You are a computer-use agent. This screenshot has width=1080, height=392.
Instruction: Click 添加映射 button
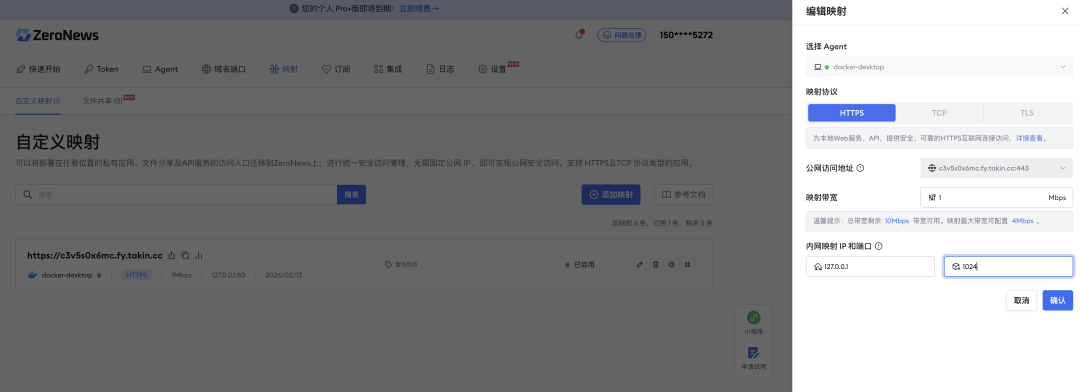[x=611, y=194]
